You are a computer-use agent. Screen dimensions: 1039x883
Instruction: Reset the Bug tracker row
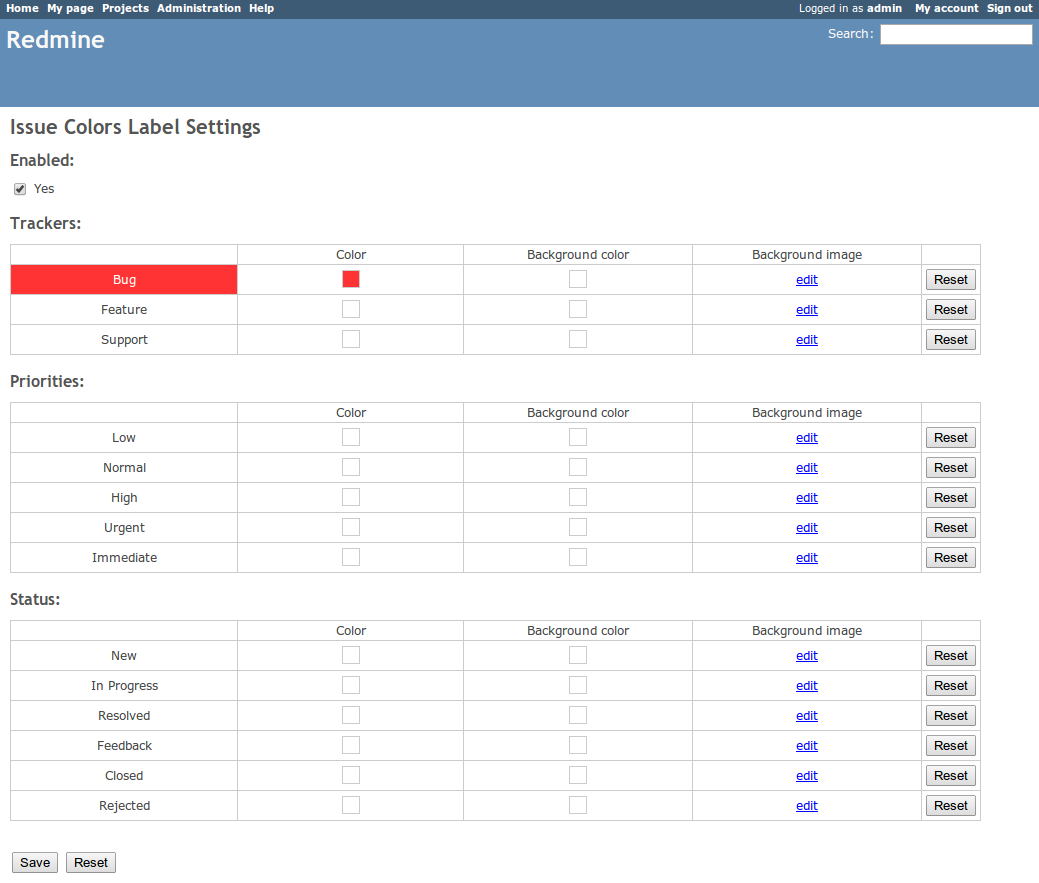[x=951, y=280]
